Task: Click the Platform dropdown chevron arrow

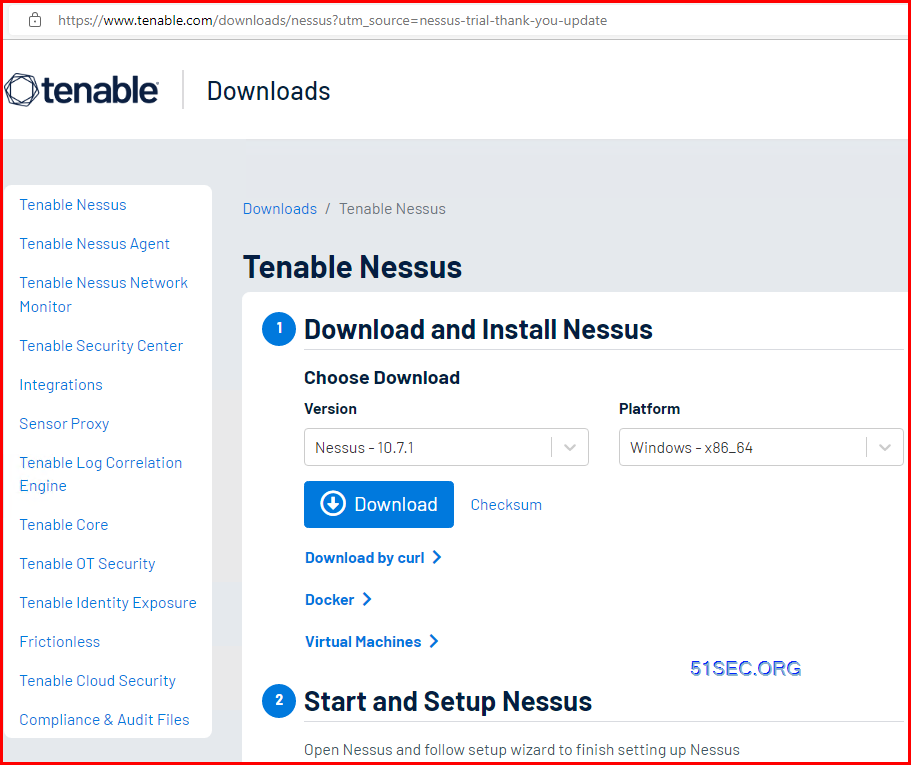Action: pos(884,447)
